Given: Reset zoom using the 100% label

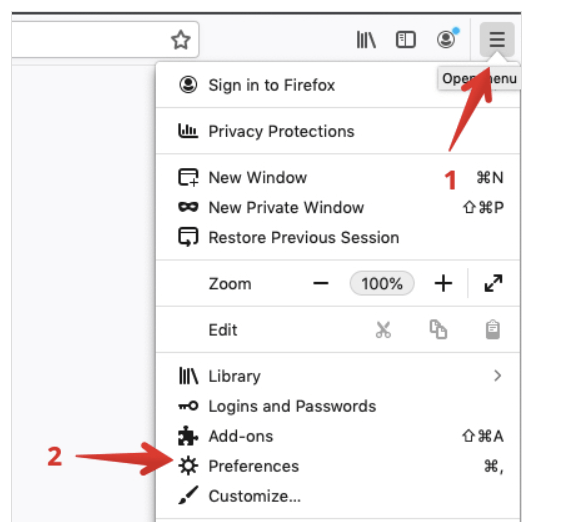Looking at the screenshot, I should [382, 283].
